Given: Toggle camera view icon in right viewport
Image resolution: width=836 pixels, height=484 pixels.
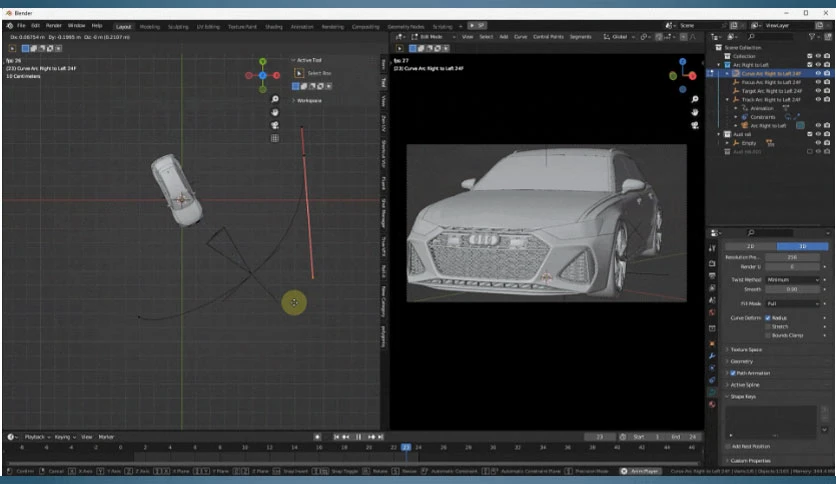Looking at the screenshot, I should (x=695, y=125).
